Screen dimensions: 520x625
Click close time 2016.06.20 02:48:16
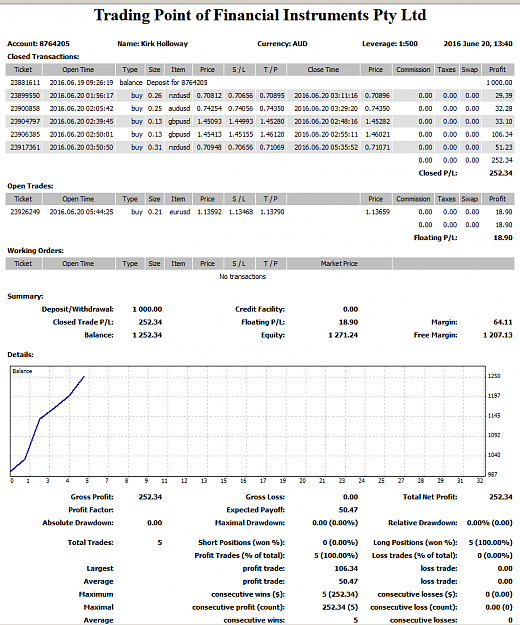[x=326, y=122]
